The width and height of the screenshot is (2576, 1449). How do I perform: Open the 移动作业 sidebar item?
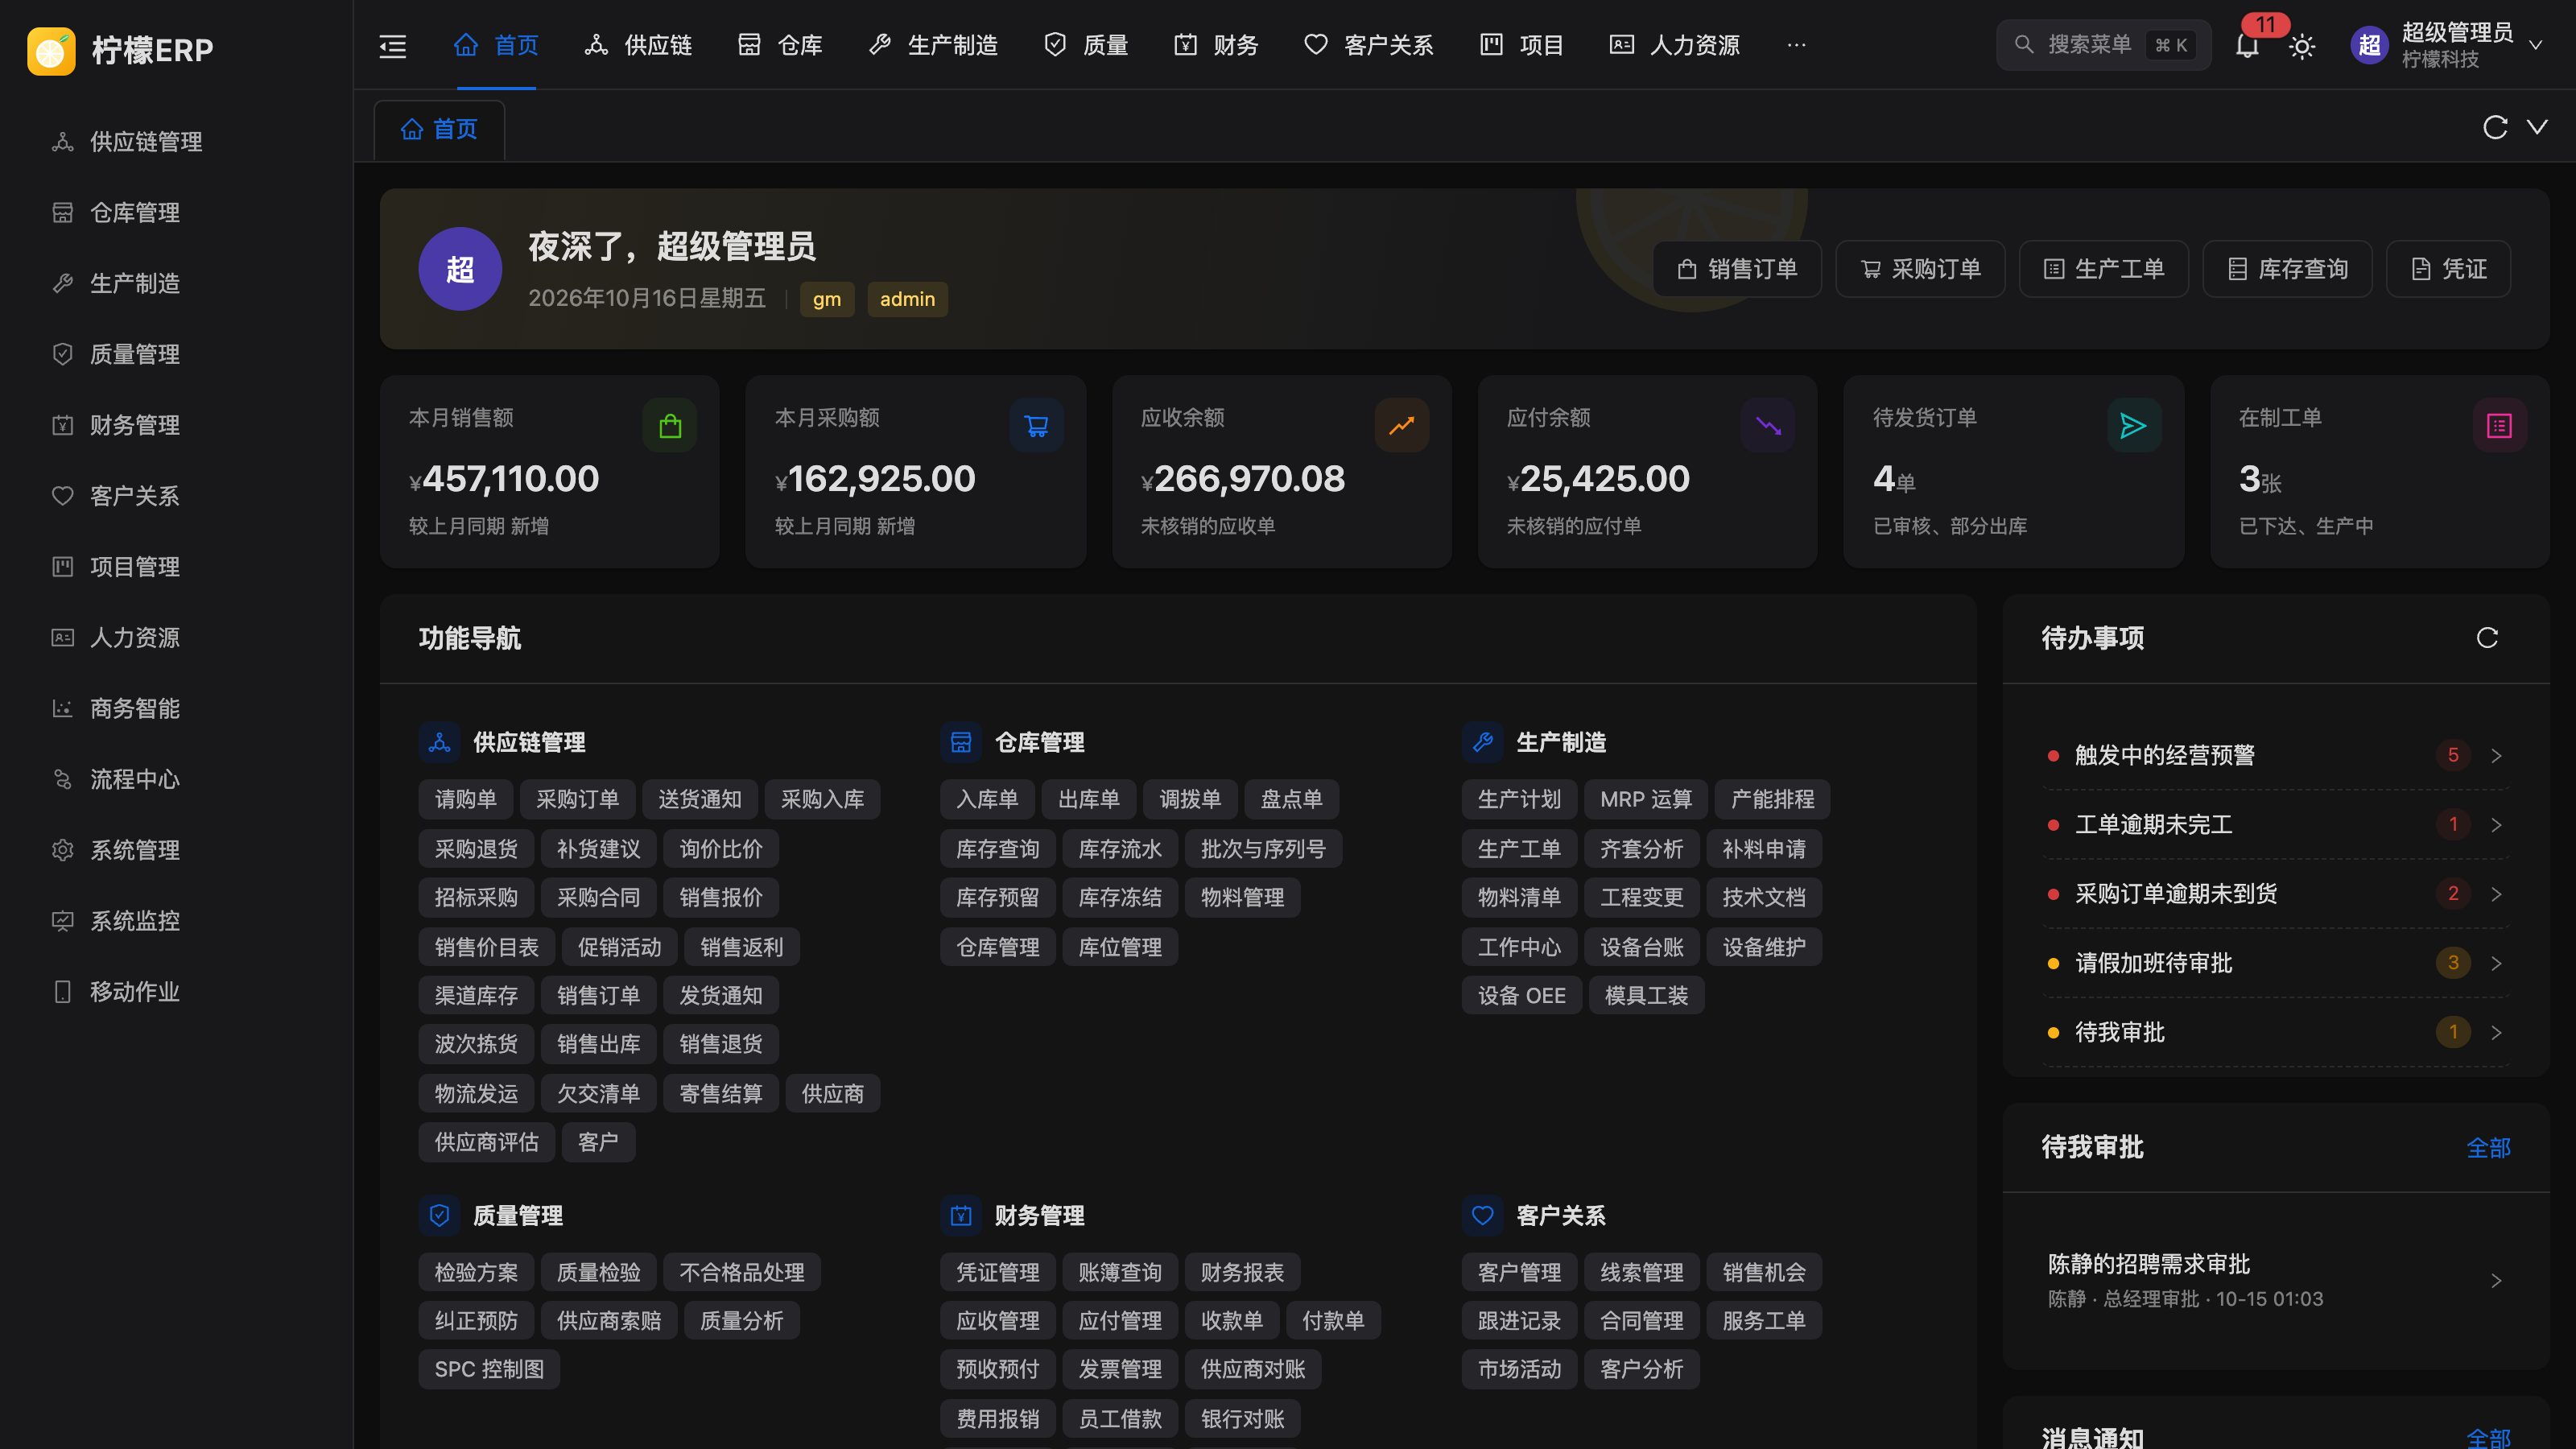(134, 992)
